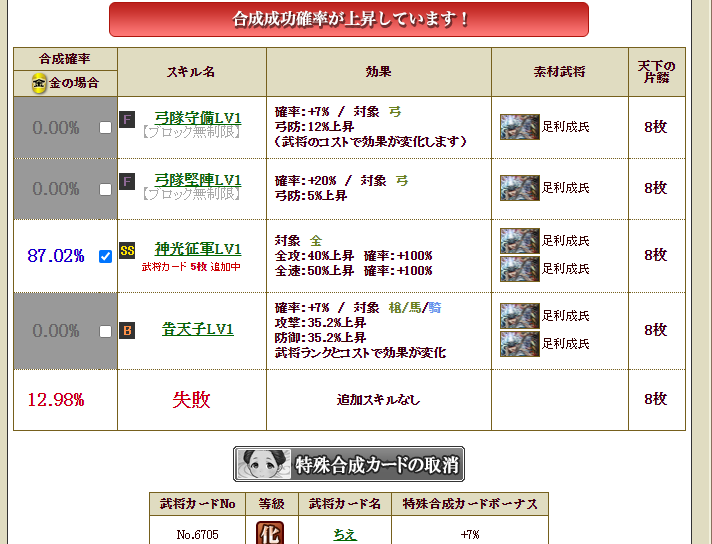Viewport: 712px width, 544px height.
Task: Uncheck the 87.02% 神光征軍LV1 checkbox
Action: [105, 257]
